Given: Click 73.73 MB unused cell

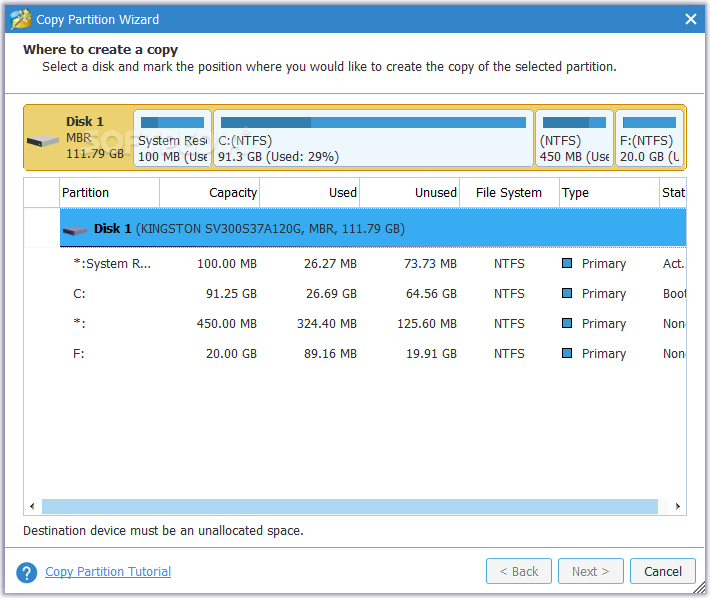Looking at the screenshot, I should click(x=430, y=263).
